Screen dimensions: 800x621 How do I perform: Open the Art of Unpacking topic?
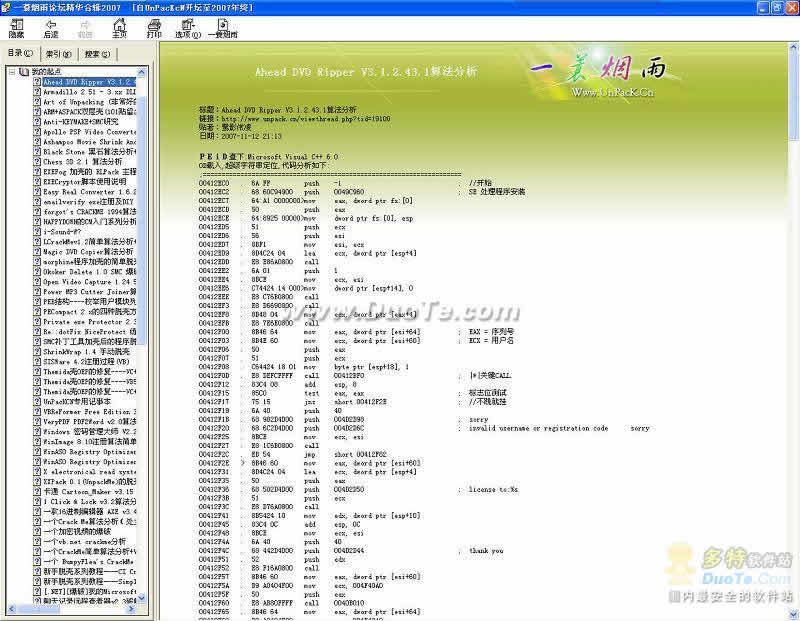pos(89,102)
